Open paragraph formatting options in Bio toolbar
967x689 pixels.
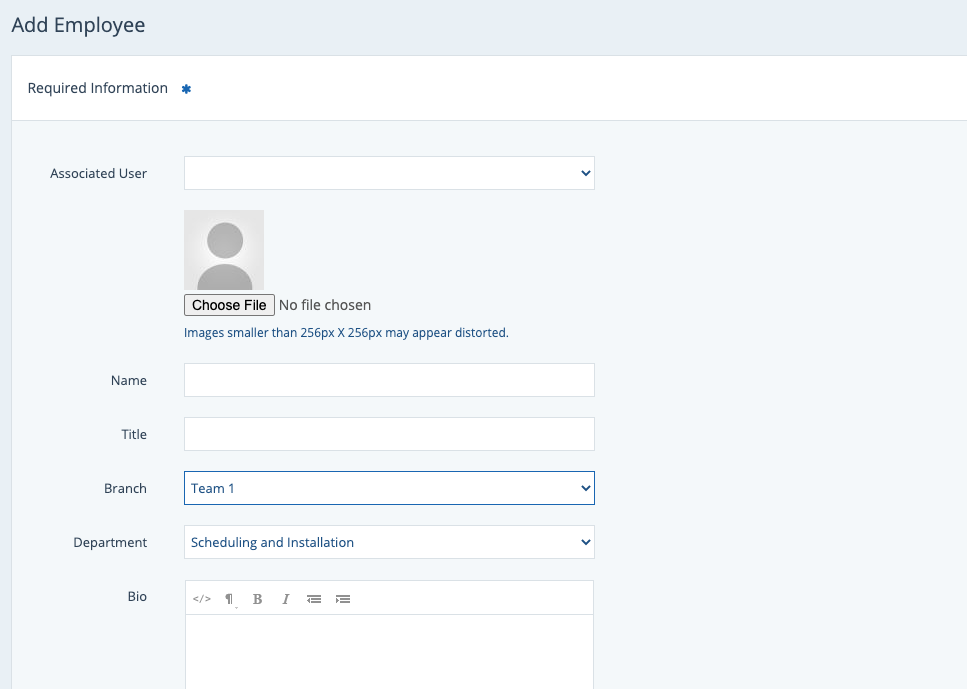(x=229, y=599)
